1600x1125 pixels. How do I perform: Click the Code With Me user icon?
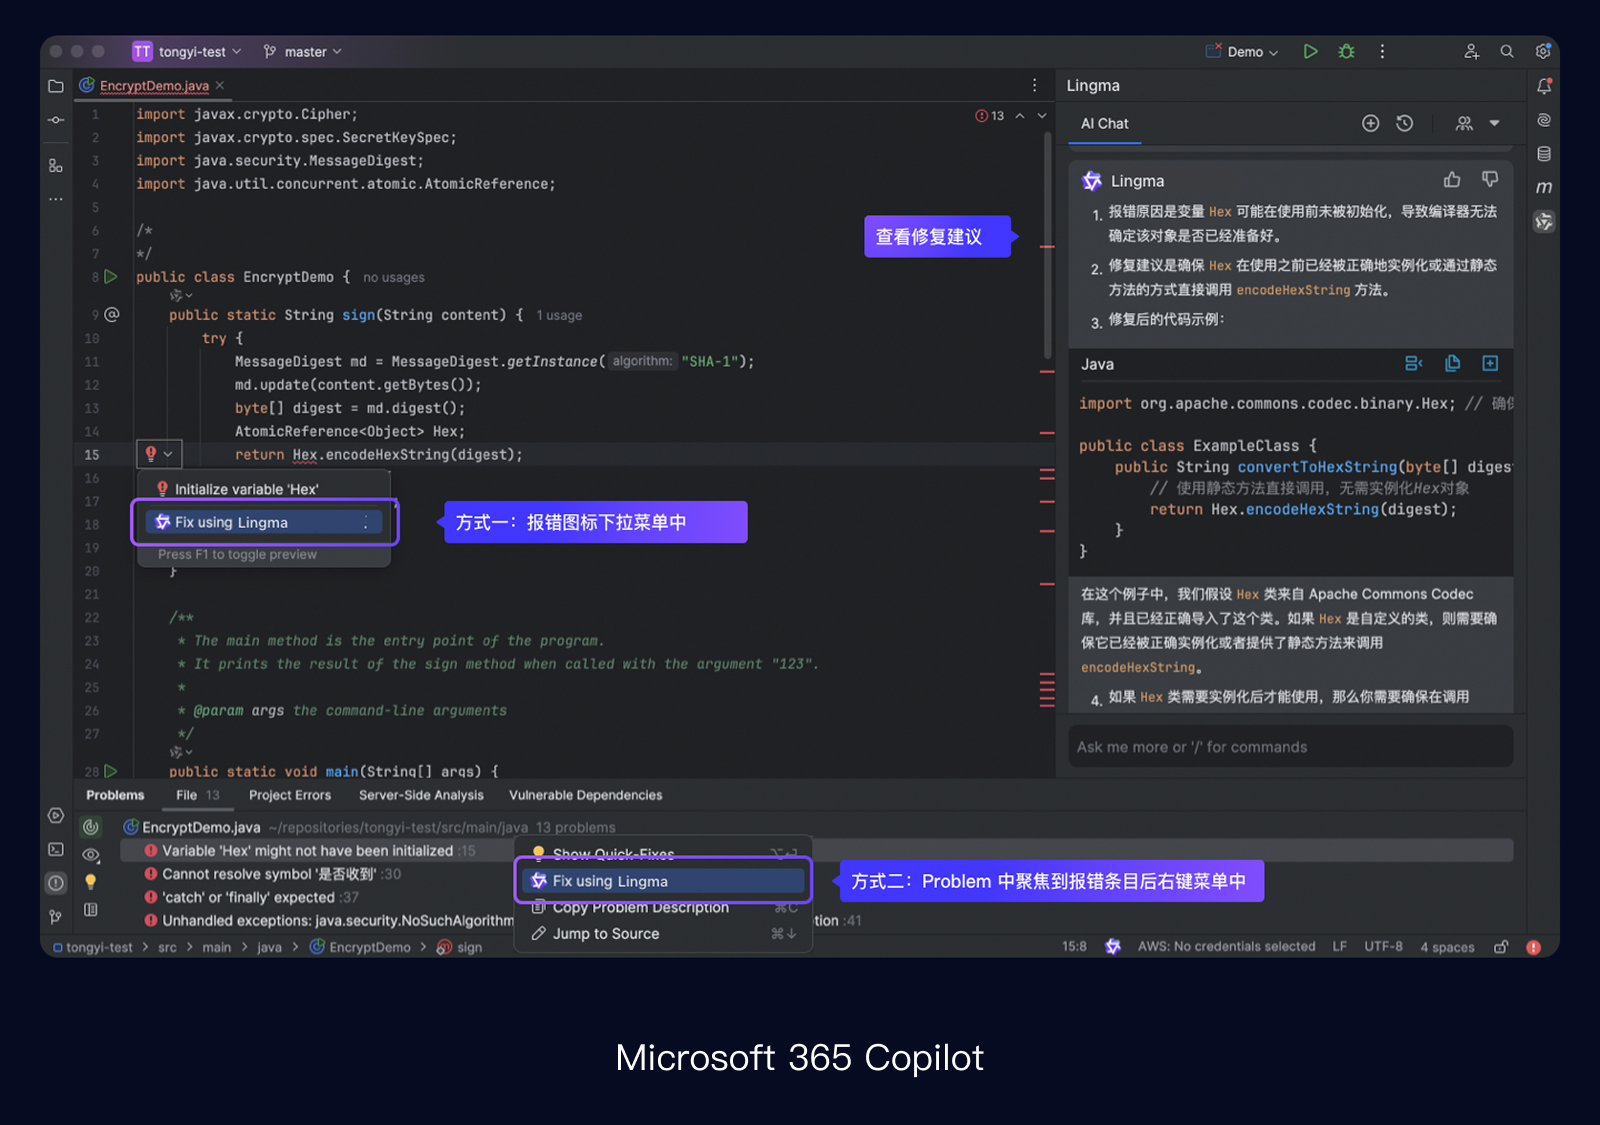click(1471, 51)
